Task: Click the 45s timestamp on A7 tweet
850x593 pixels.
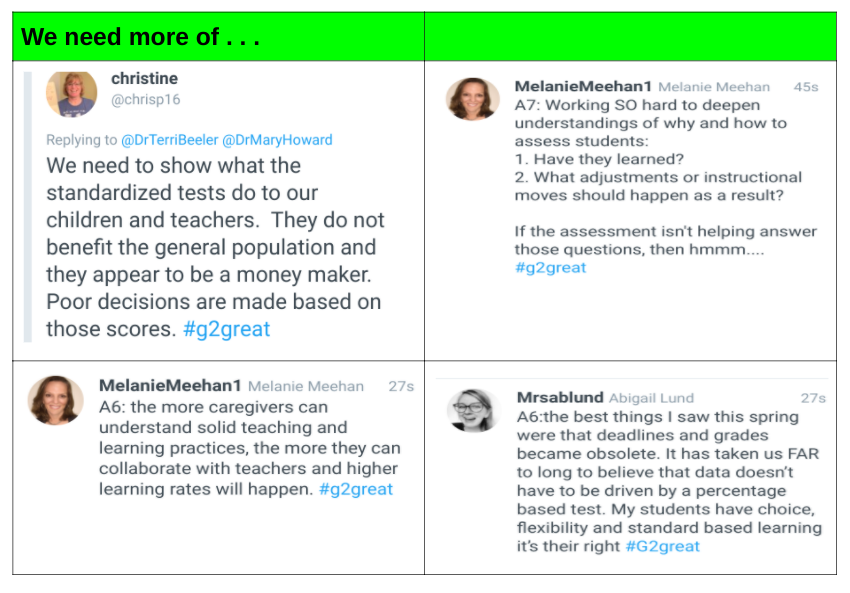Action: click(x=806, y=87)
